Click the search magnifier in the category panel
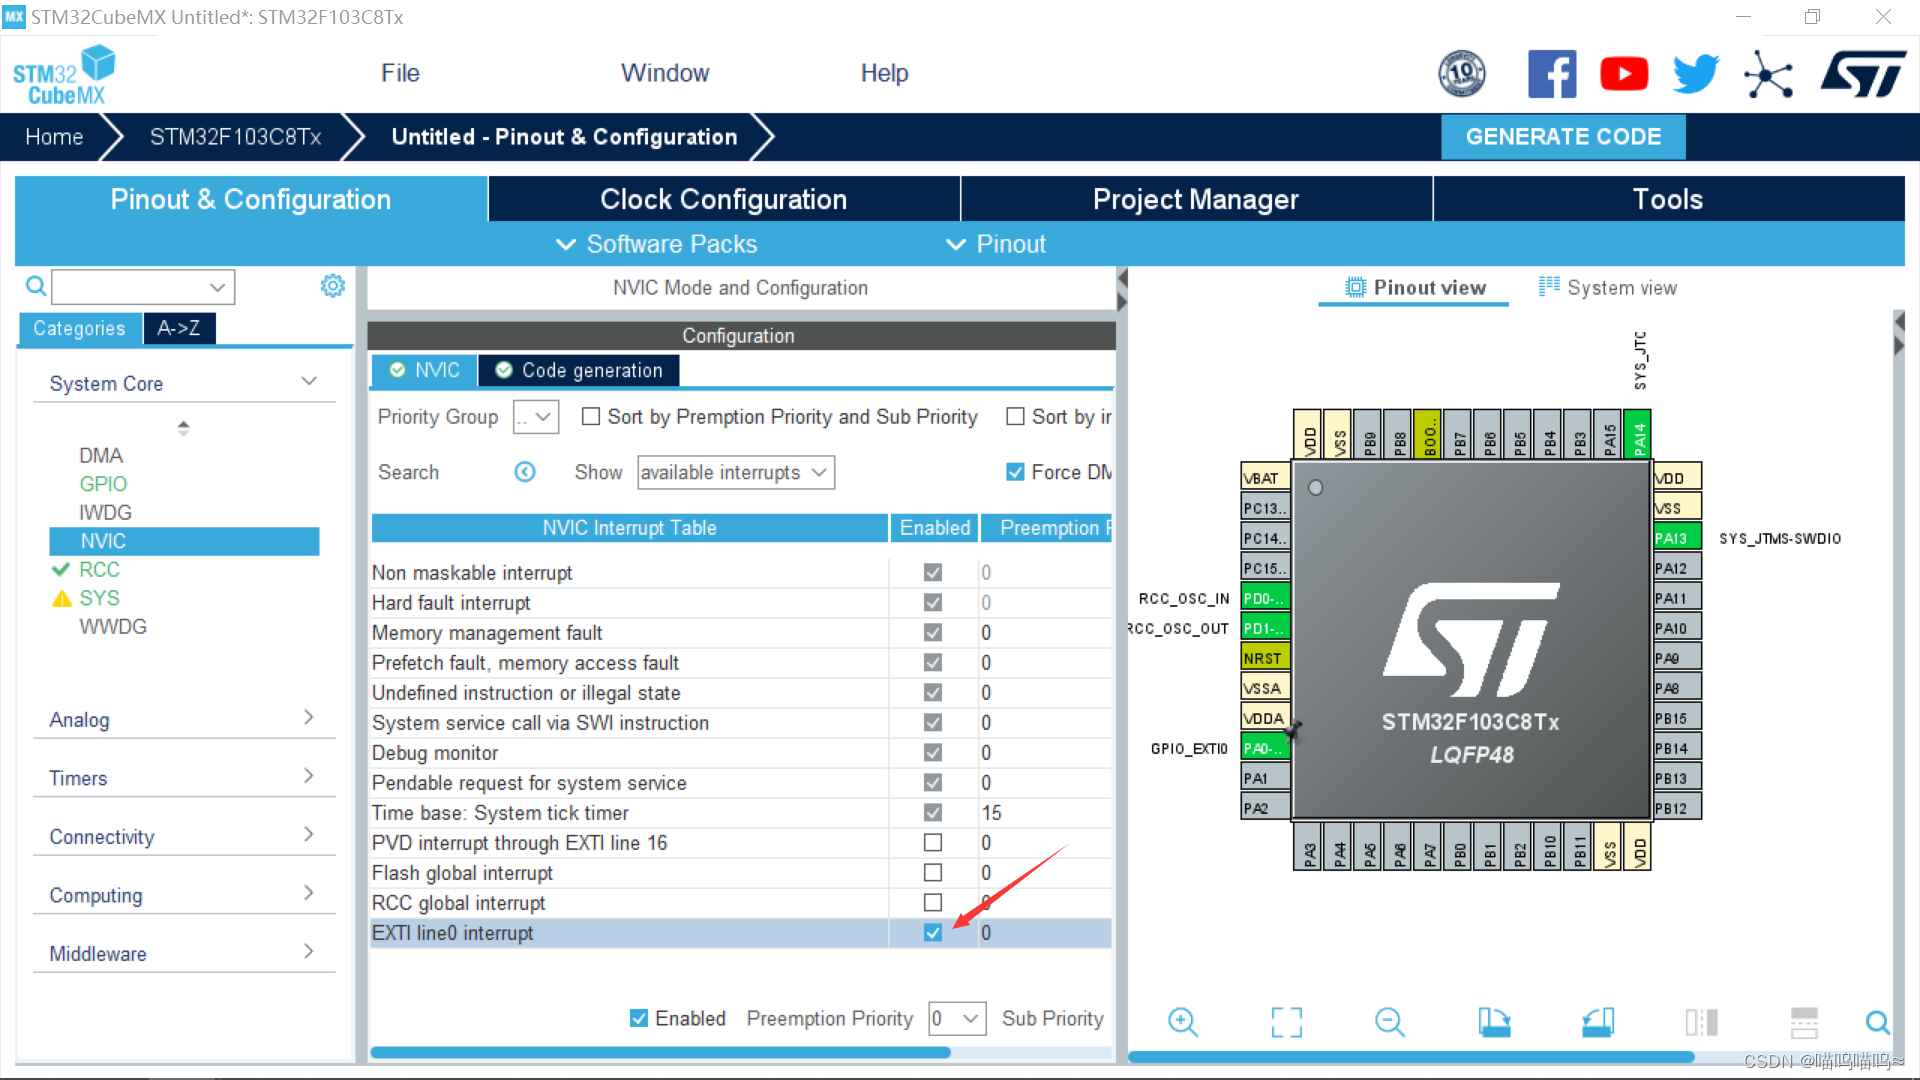Image resolution: width=1920 pixels, height=1080 pixels. coord(36,287)
